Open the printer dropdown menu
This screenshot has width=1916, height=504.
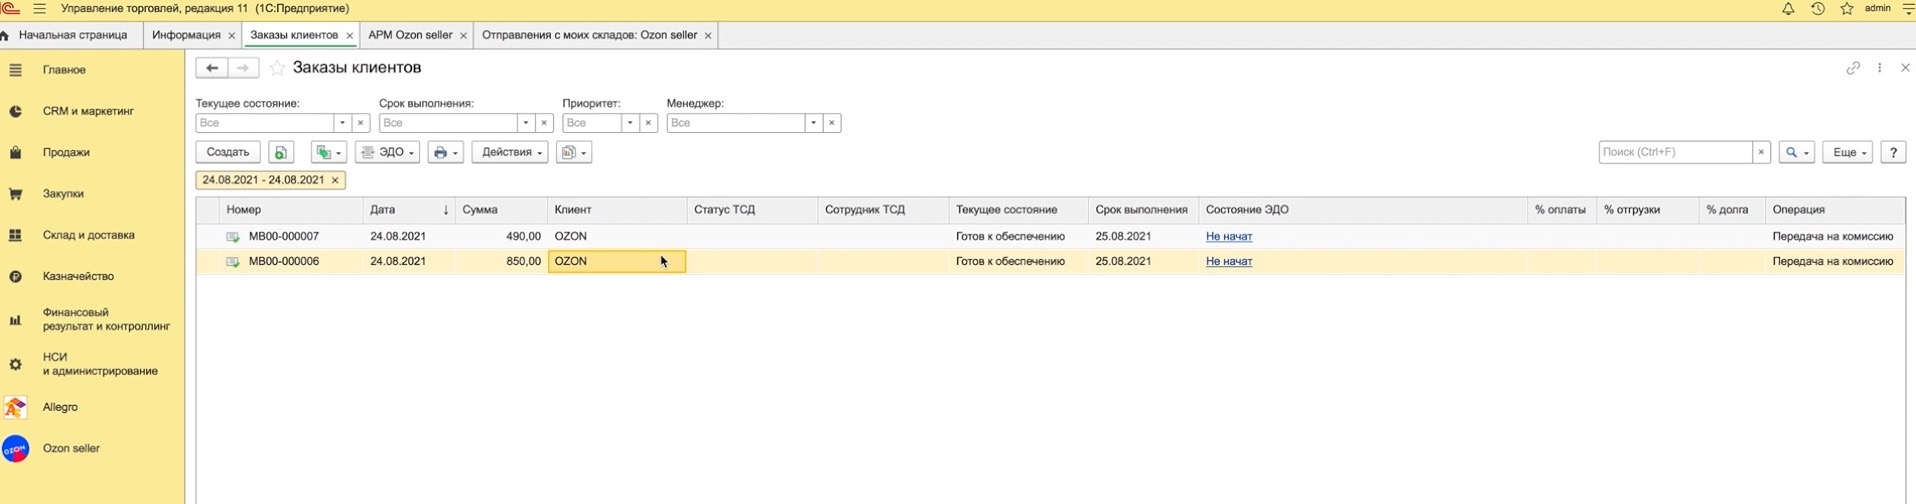pos(445,152)
